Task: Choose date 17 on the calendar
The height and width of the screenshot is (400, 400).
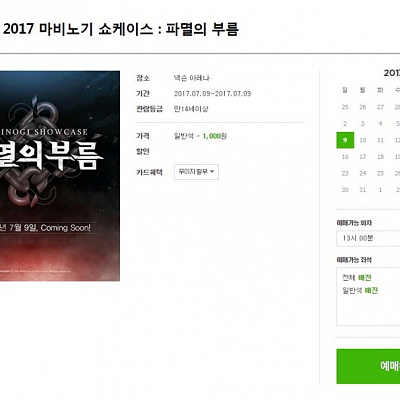Action: [x=363, y=157]
